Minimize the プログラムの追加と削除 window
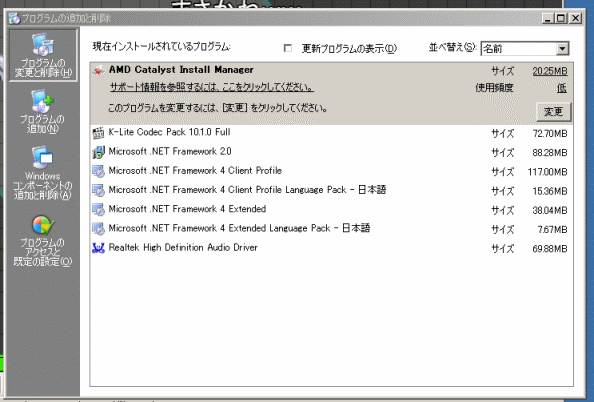This screenshot has height=402, width=594. tap(547, 18)
